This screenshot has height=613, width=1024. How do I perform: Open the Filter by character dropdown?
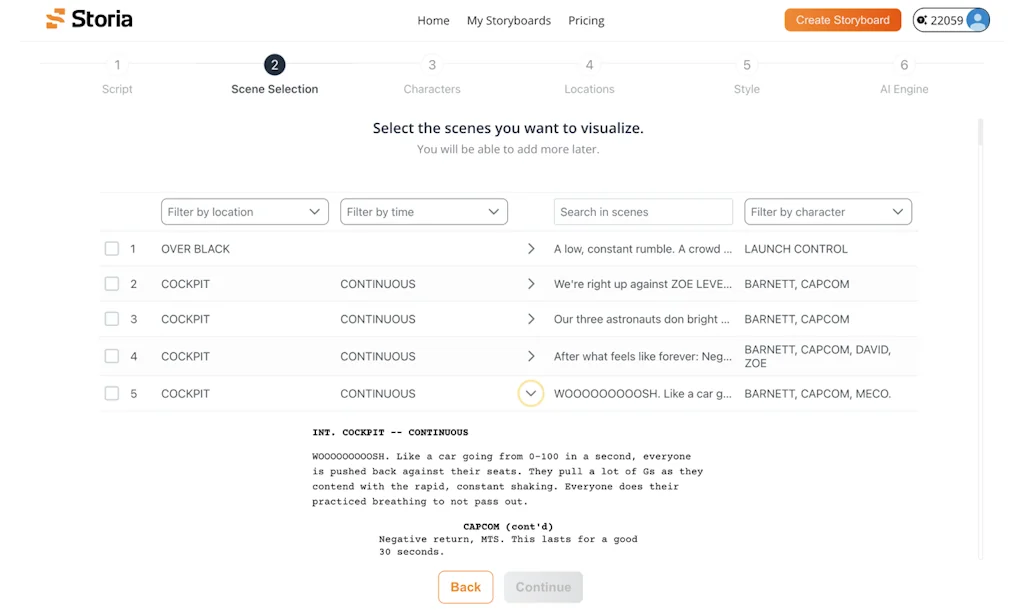pyautogui.click(x=827, y=211)
